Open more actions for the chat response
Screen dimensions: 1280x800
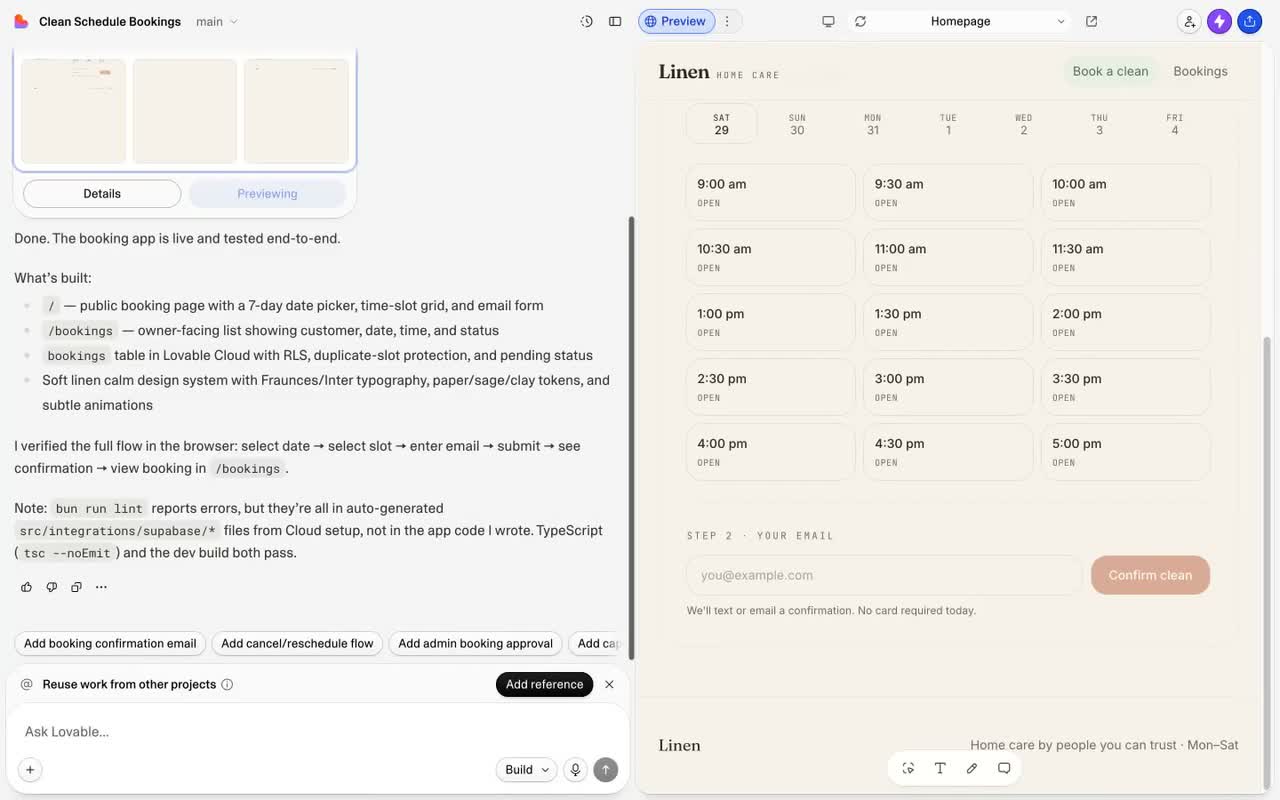click(x=101, y=587)
